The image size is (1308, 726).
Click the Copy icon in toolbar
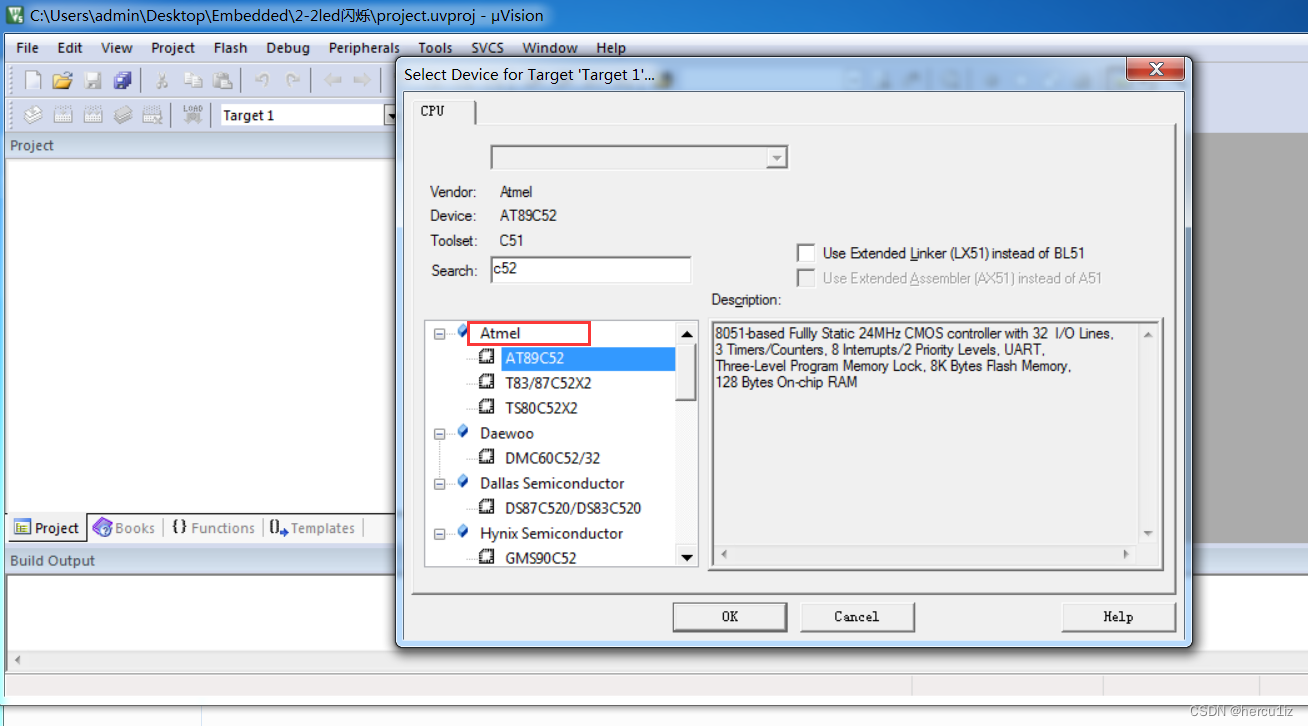click(x=193, y=81)
